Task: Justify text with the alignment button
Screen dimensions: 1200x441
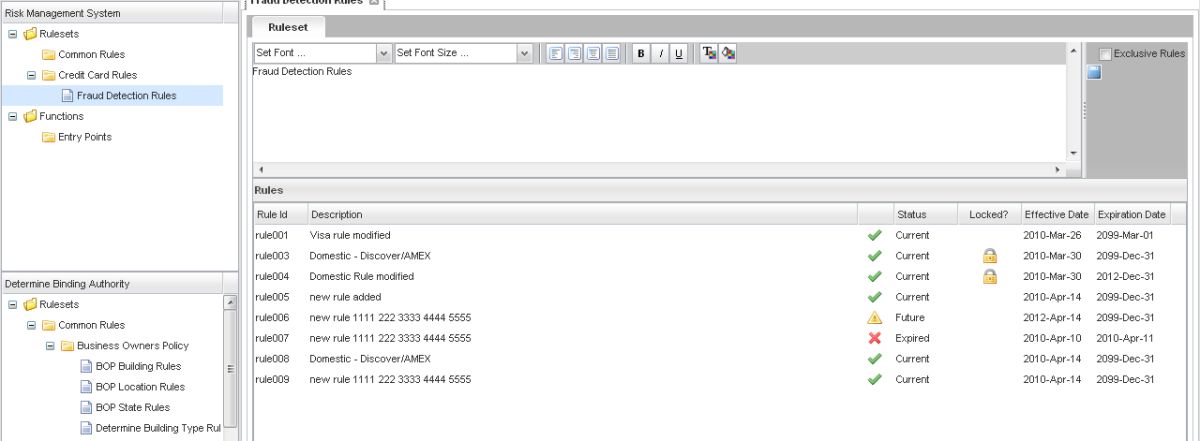Action: (x=611, y=54)
